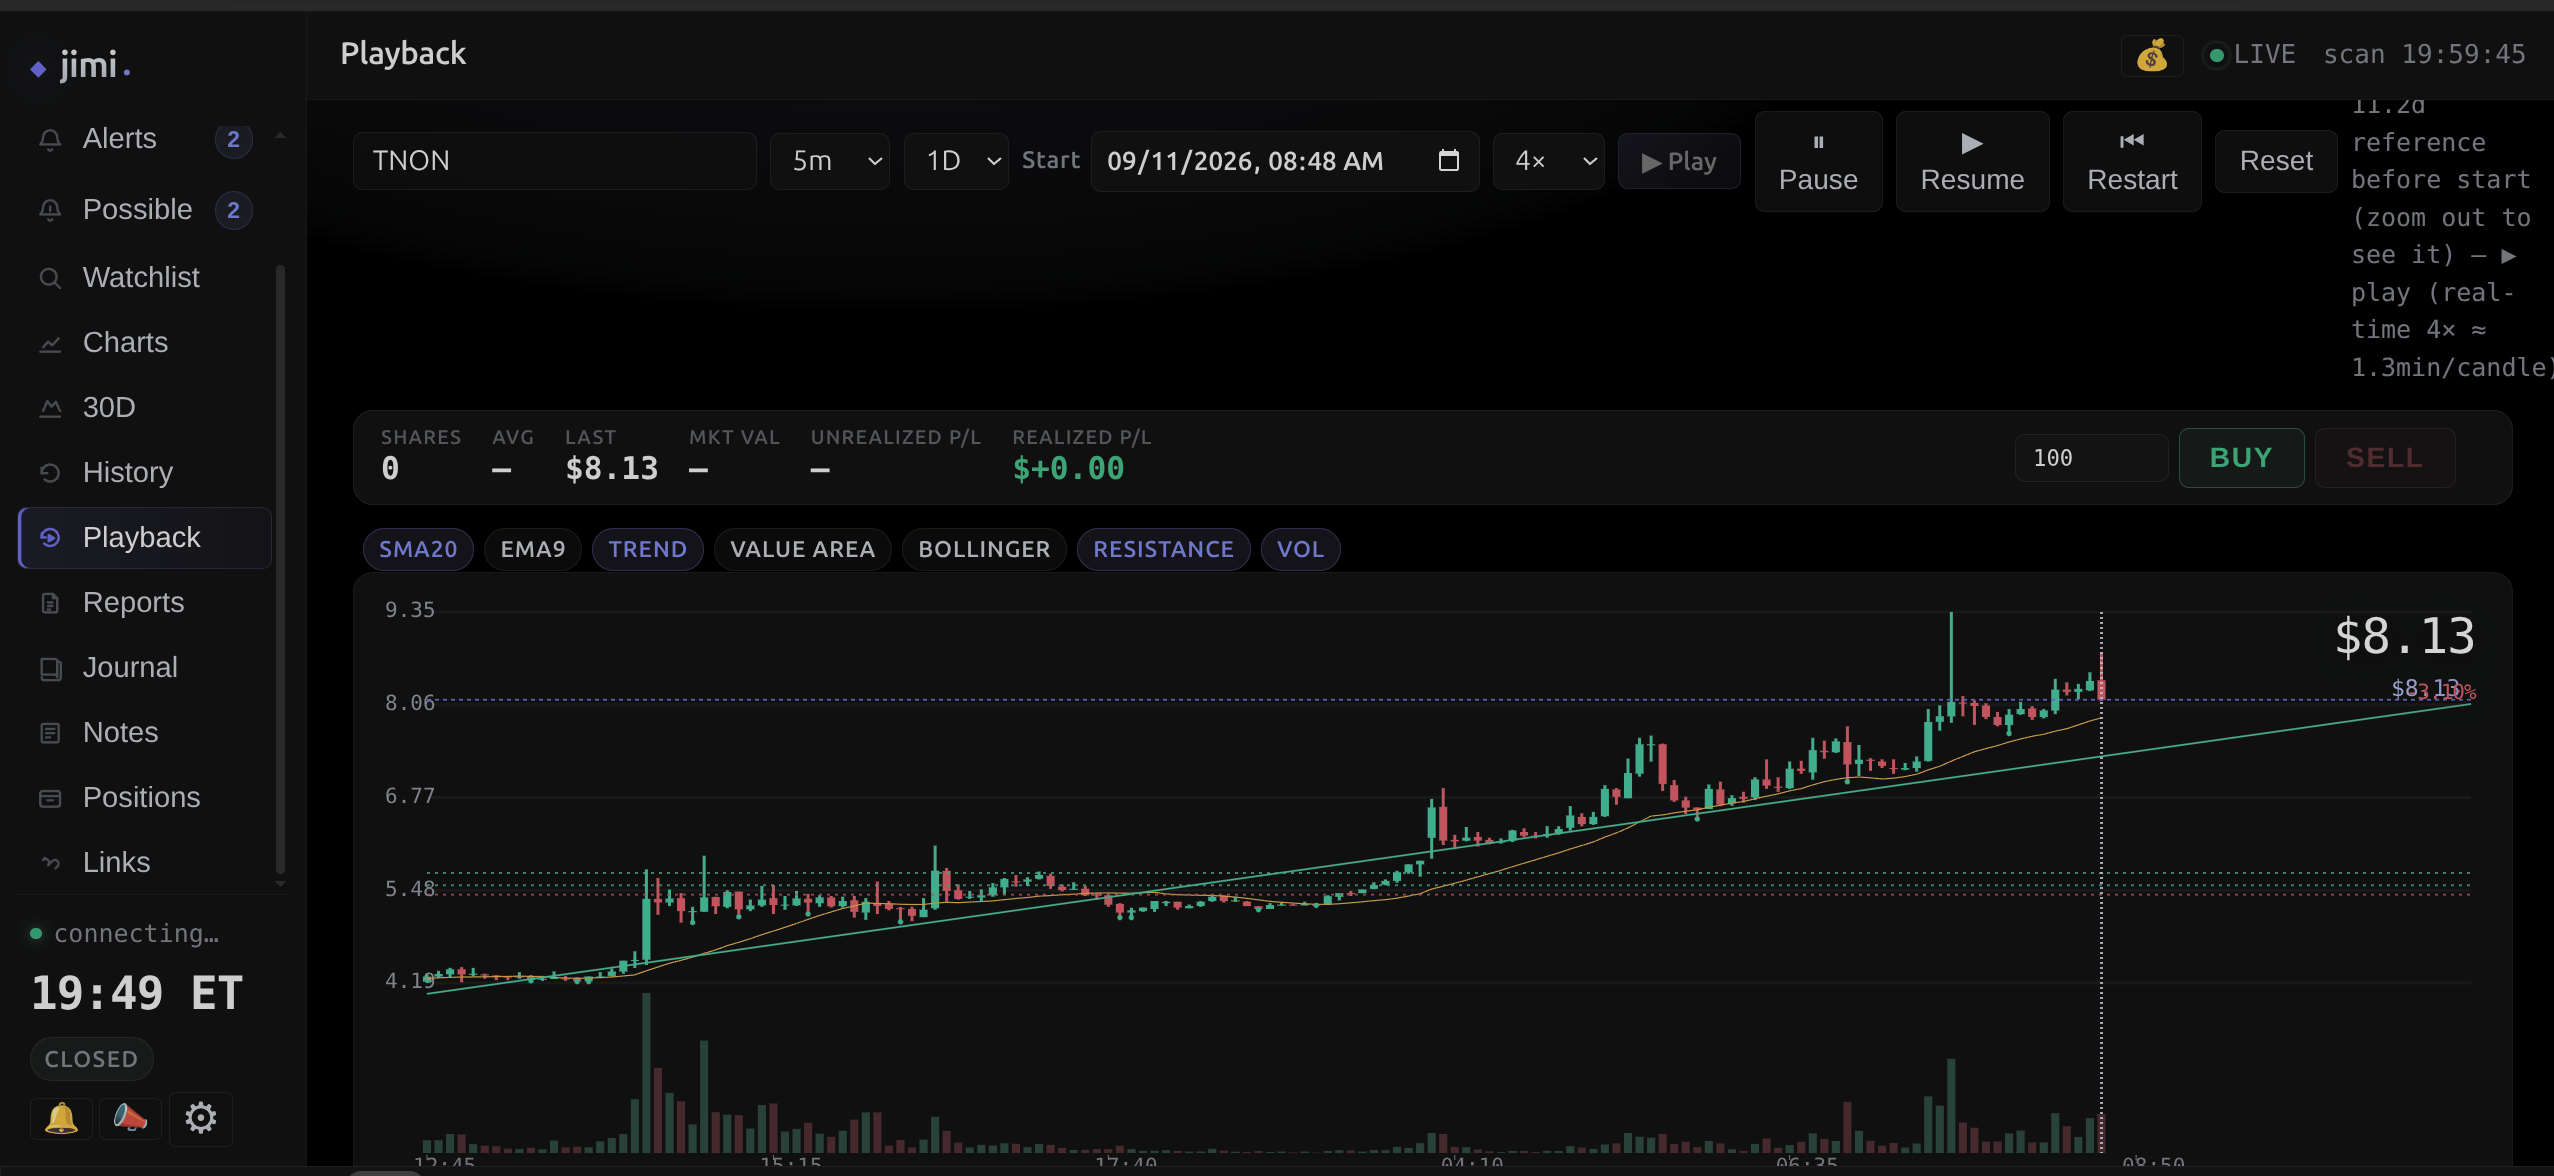Open the money bag icon in header

tap(2151, 56)
